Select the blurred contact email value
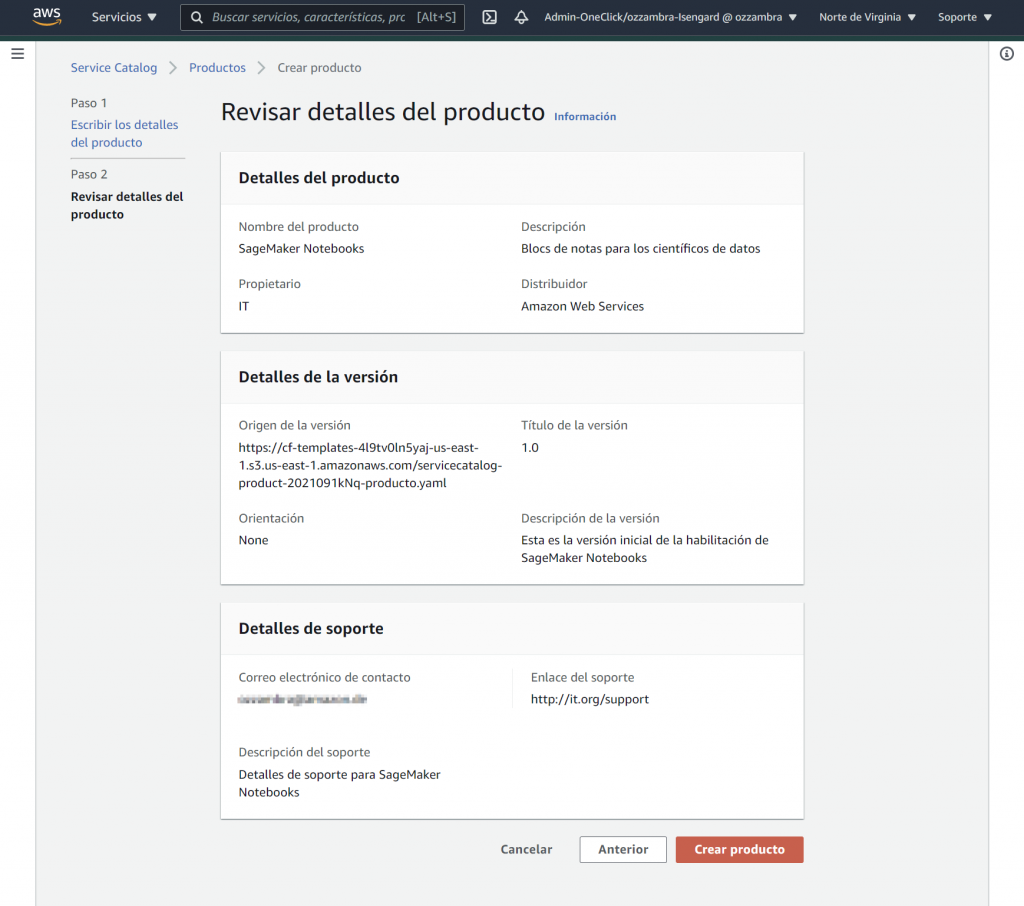The image size is (1024, 906). coord(302,699)
